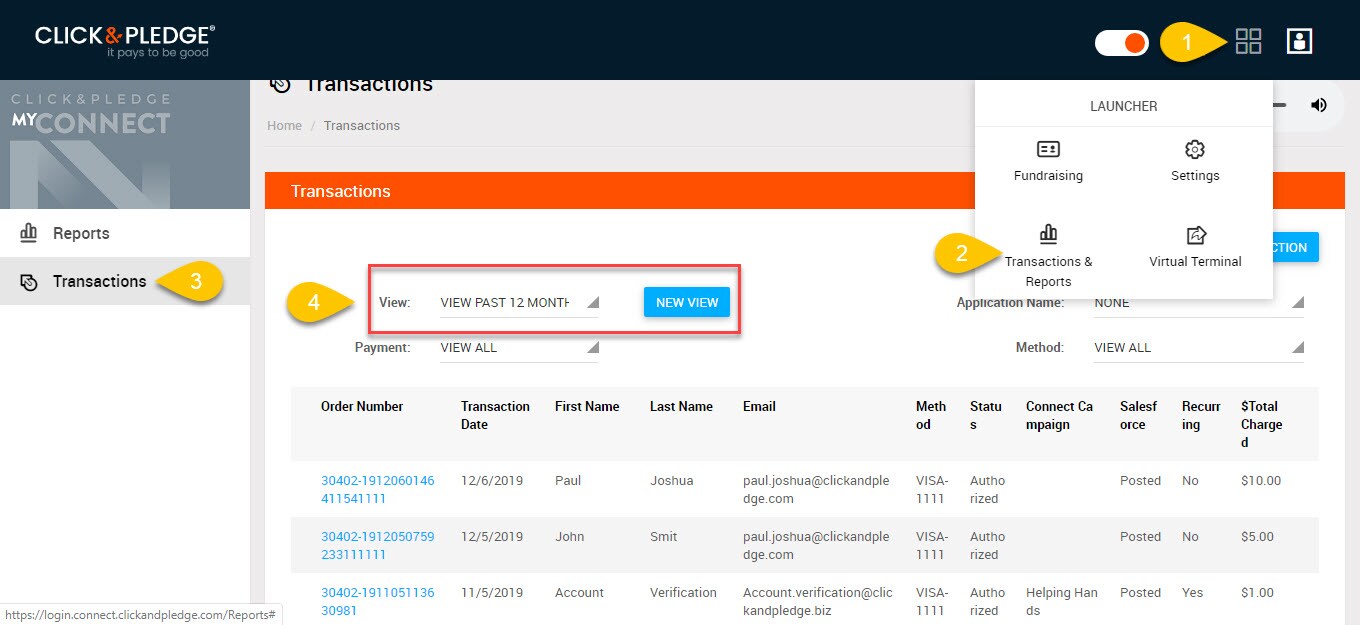Click the $5.00 total charged cell
The image size is (1360, 625).
pyautogui.click(x=1258, y=536)
